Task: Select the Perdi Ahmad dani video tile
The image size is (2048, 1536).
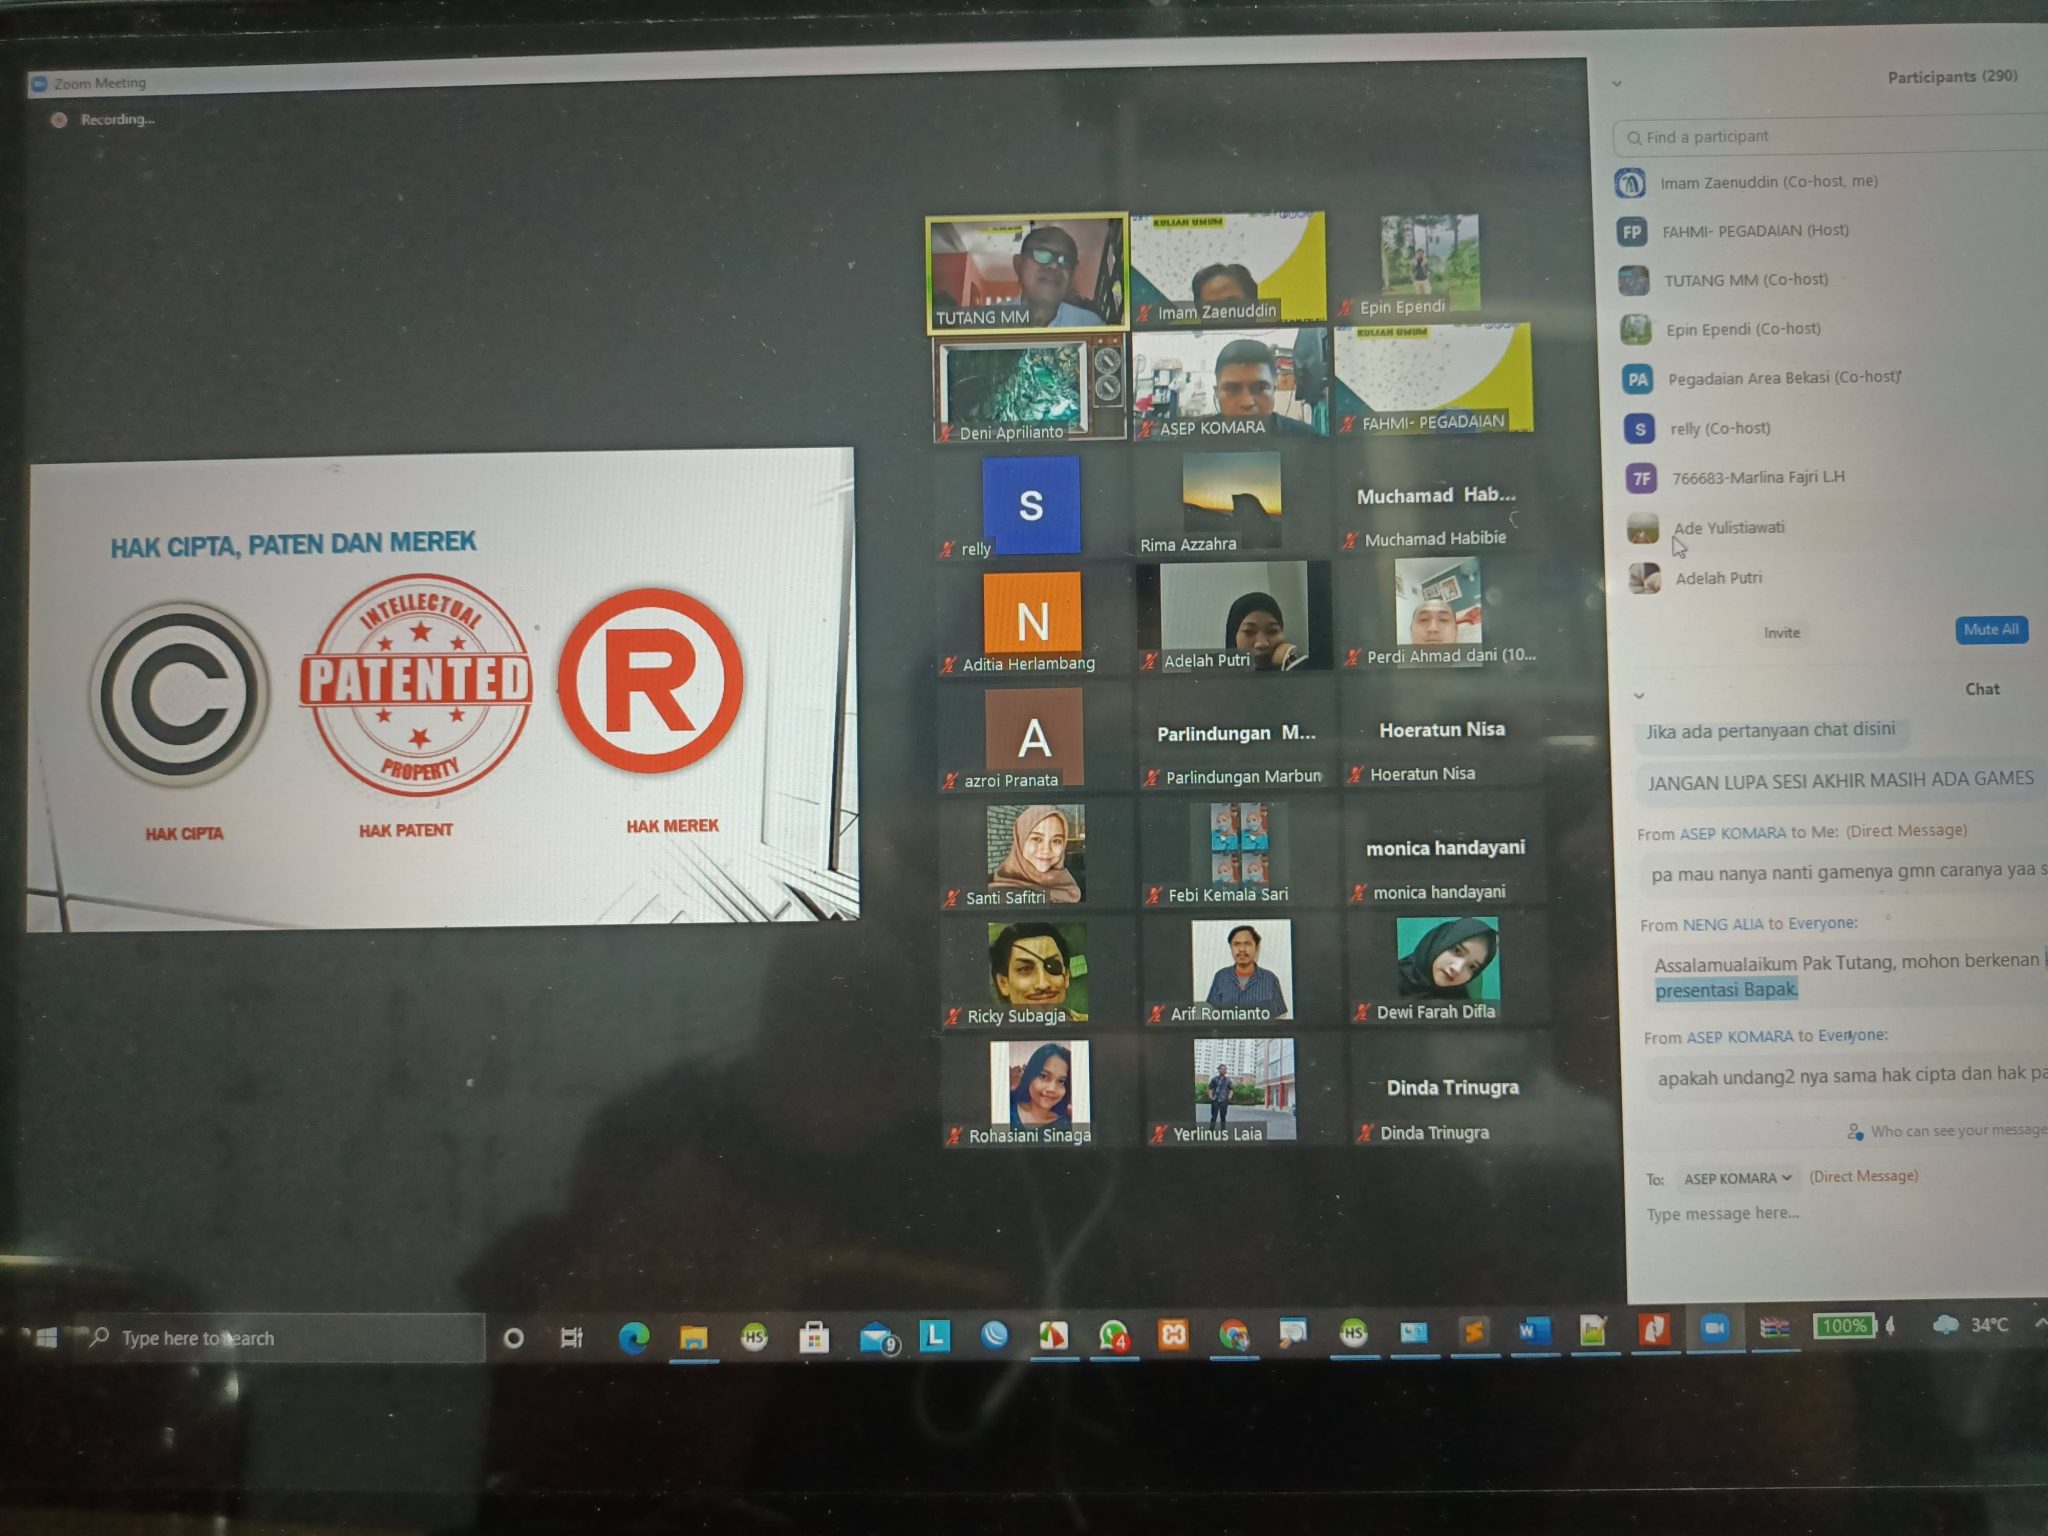Action: (x=1439, y=613)
